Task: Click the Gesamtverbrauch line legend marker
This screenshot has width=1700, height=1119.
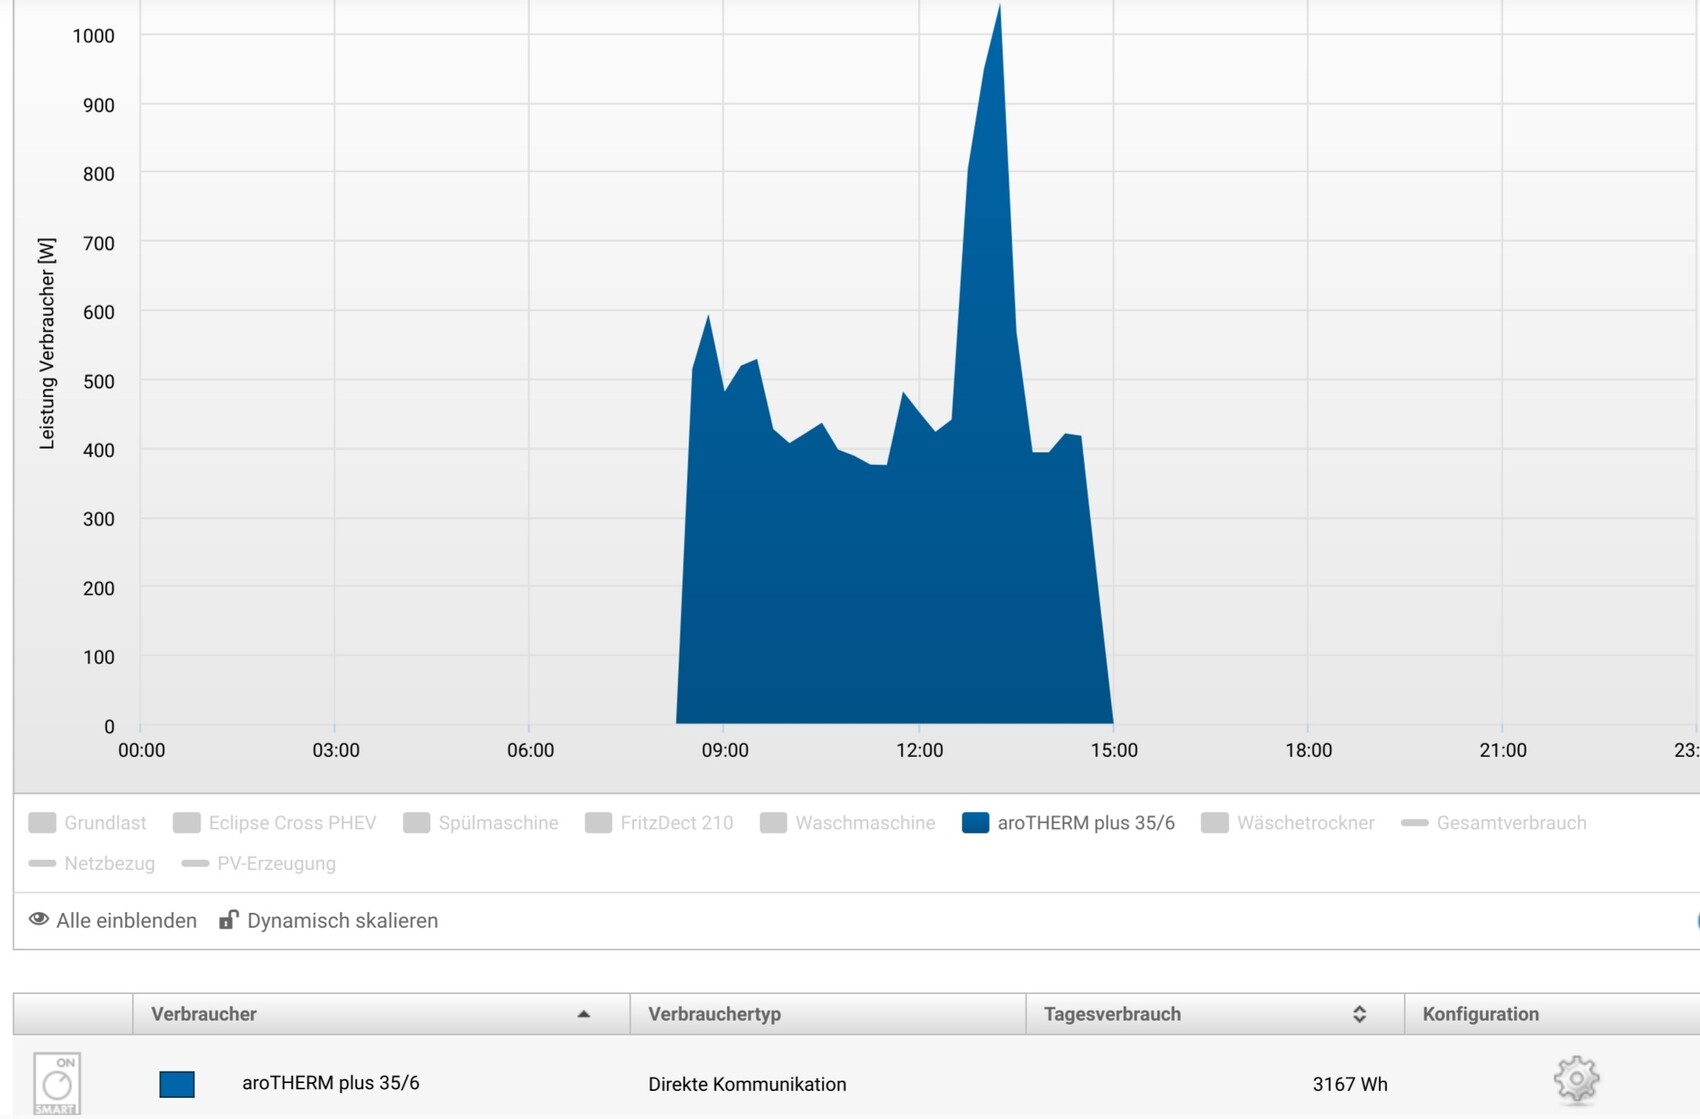Action: coord(1414,823)
